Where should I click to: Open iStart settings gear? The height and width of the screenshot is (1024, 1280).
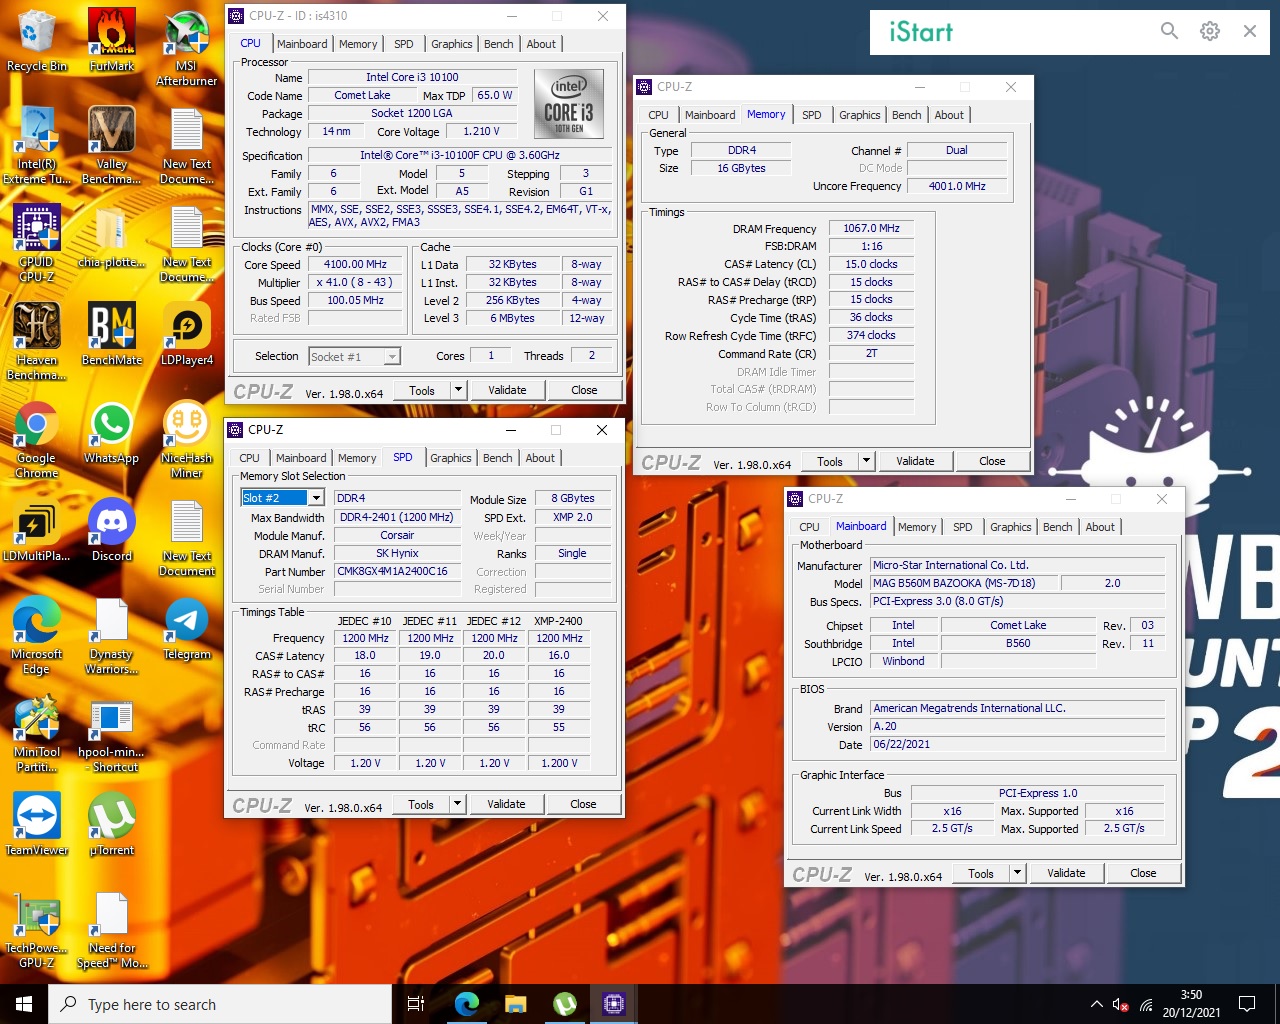1210,31
